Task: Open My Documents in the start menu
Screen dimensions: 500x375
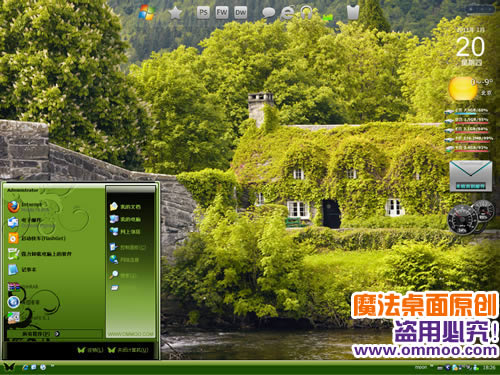Action: [x=125, y=207]
